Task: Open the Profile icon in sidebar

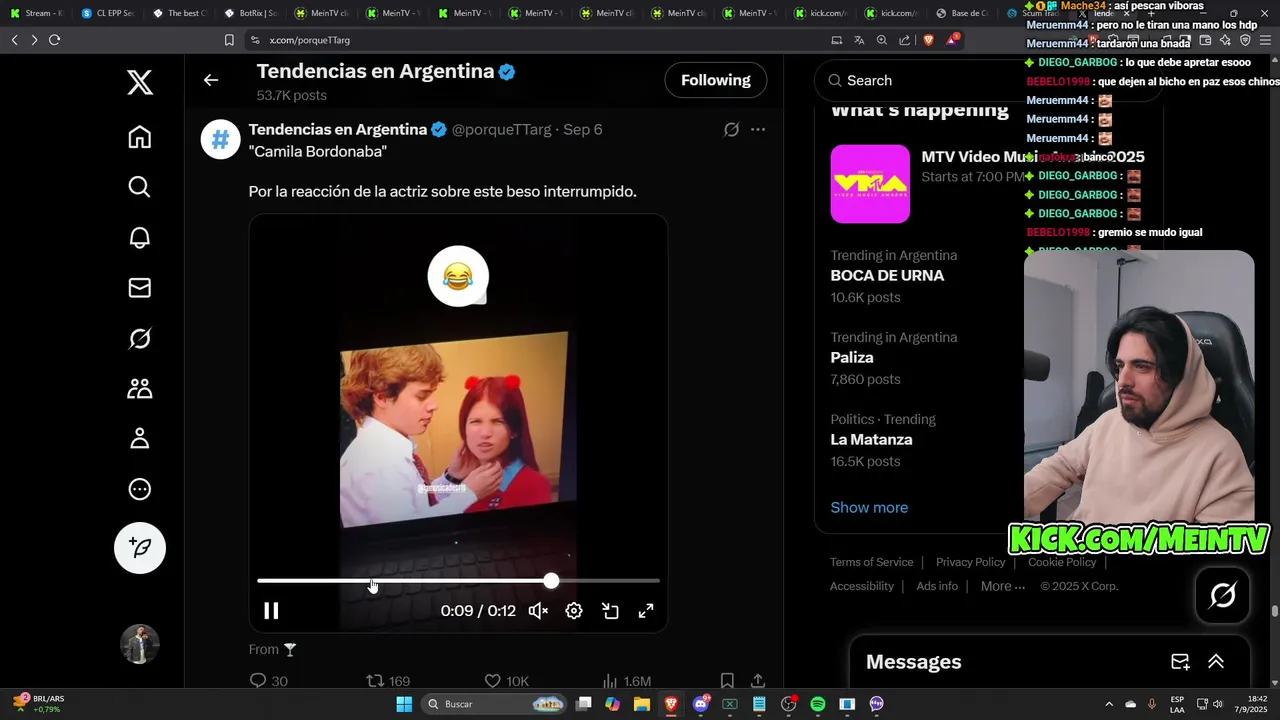Action: (140, 438)
